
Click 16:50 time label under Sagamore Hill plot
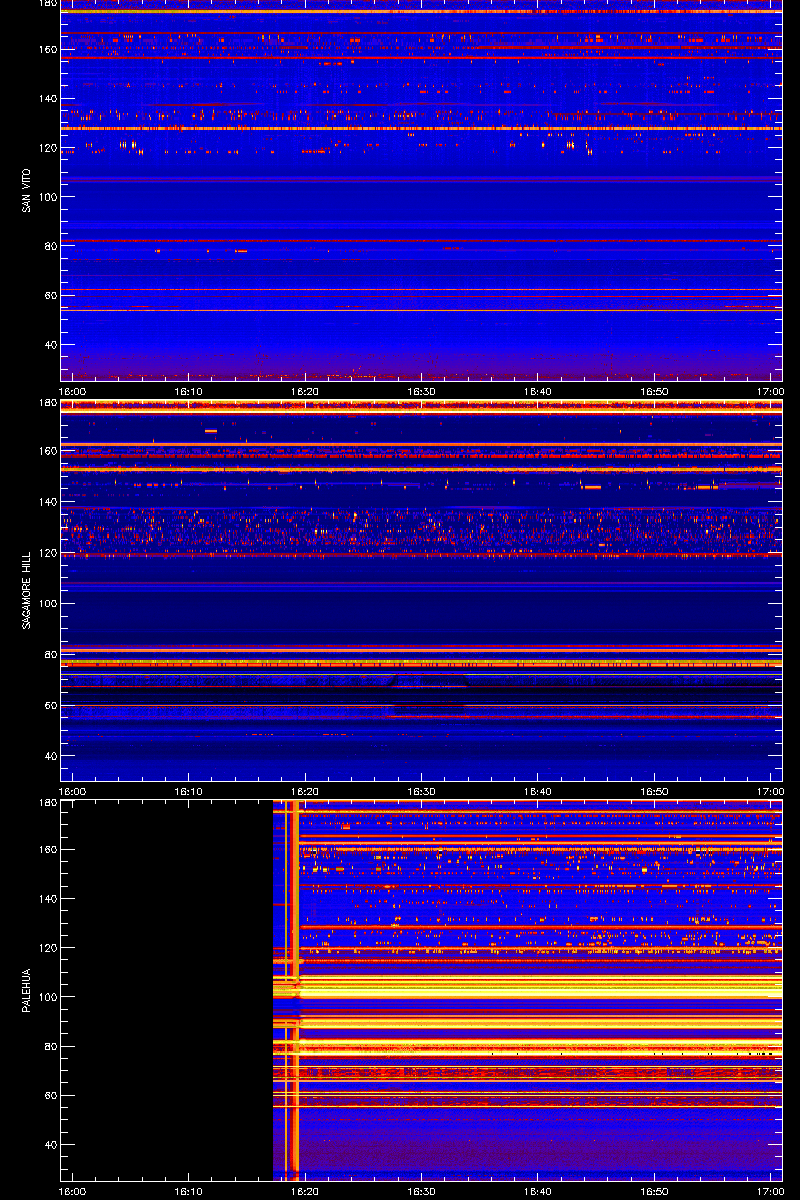[x=654, y=792]
